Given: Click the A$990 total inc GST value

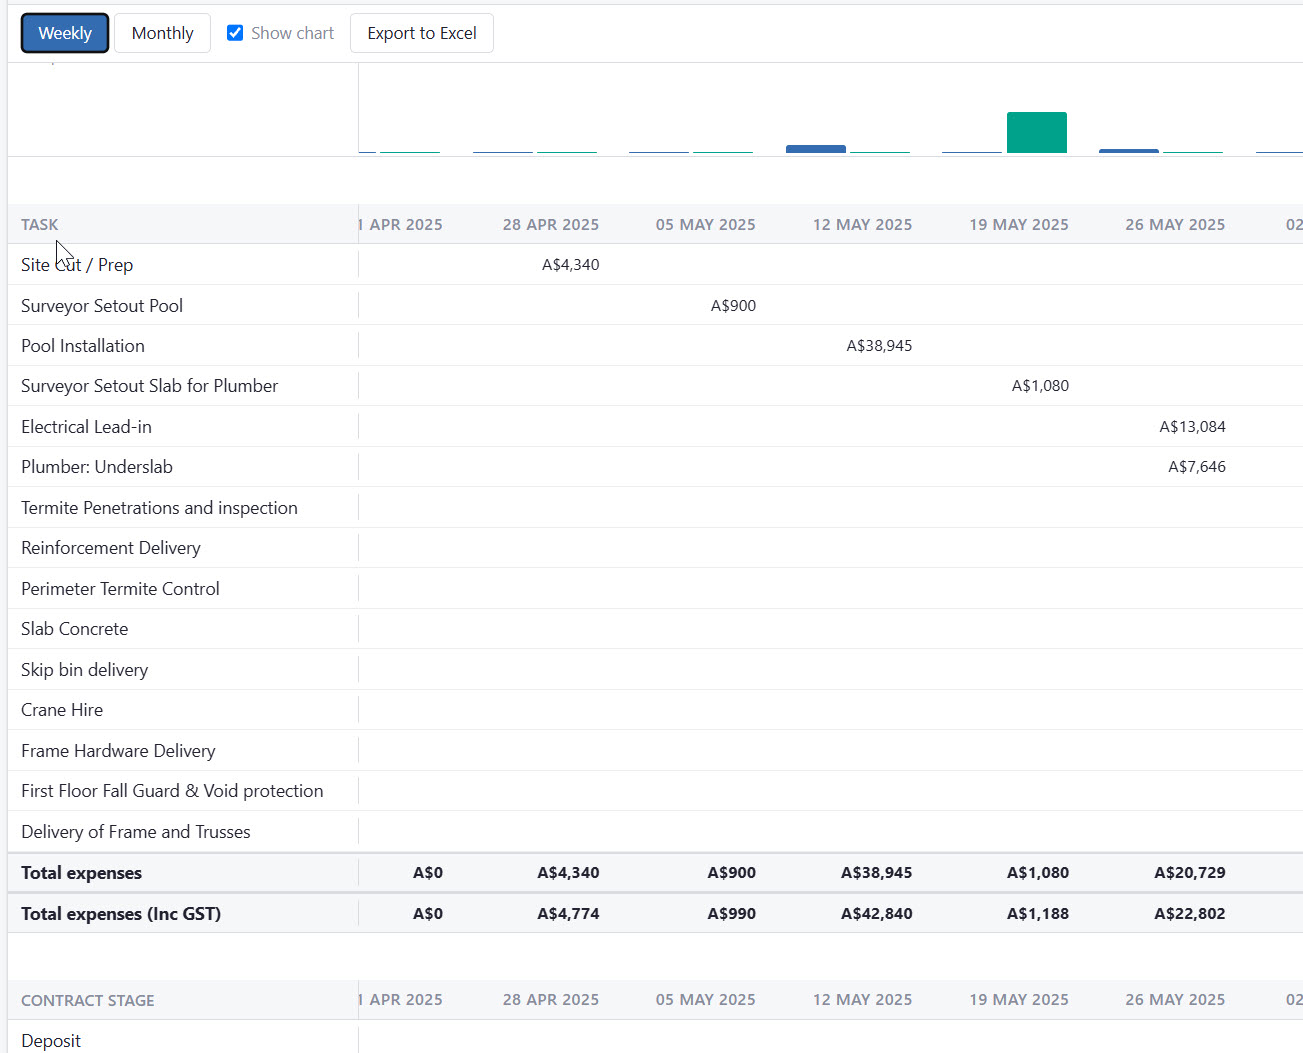Looking at the screenshot, I should (x=731, y=914).
